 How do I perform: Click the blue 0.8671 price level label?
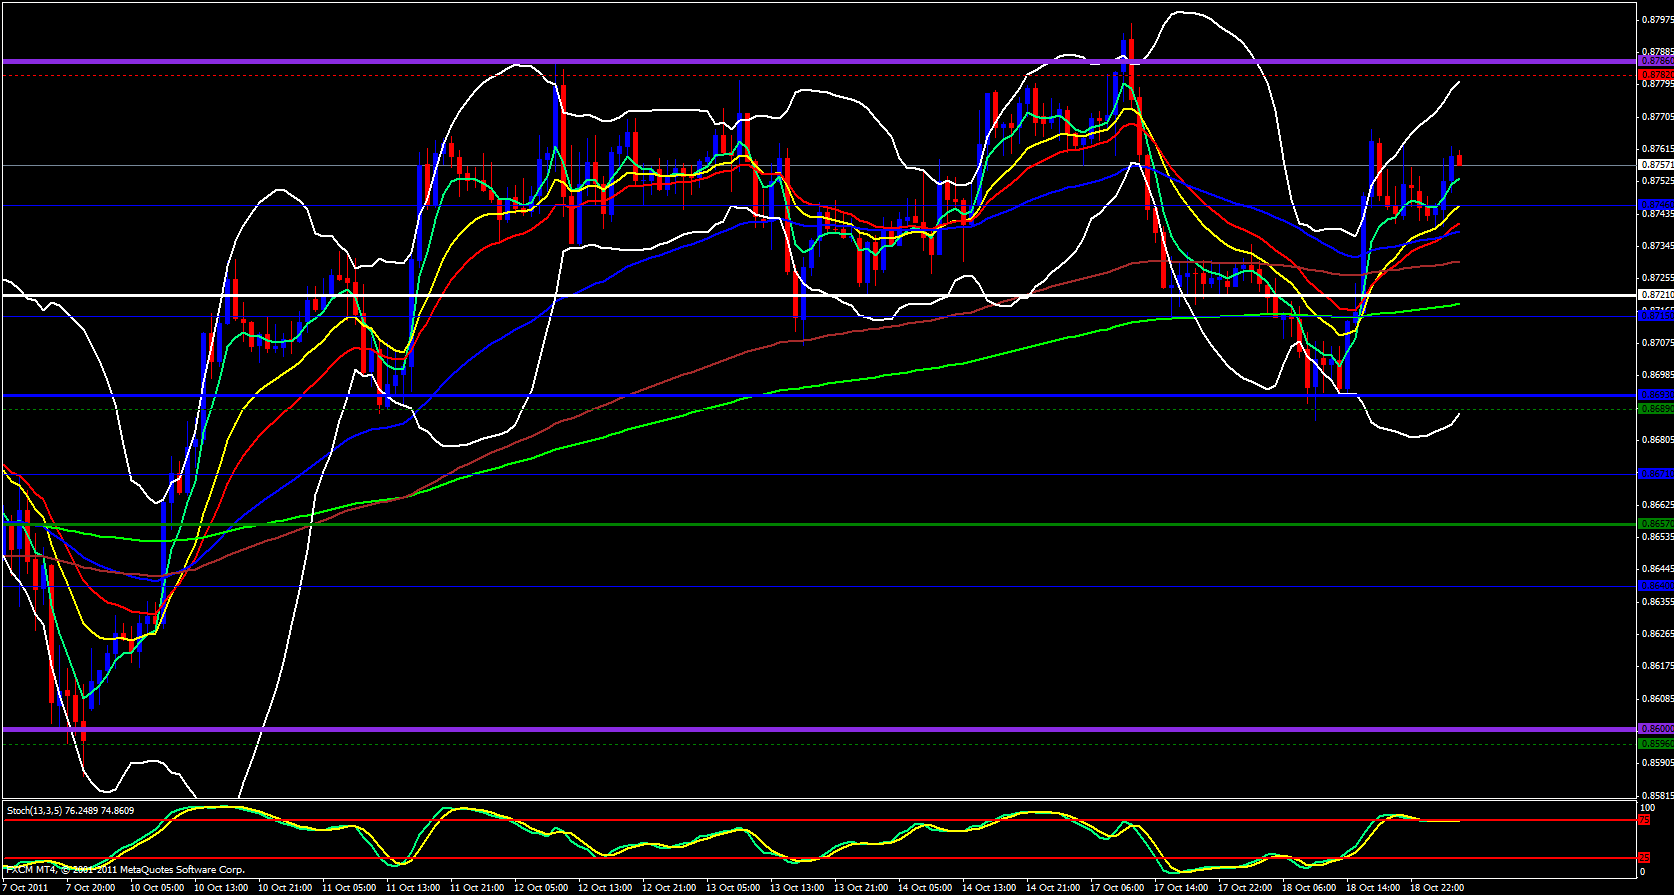pyautogui.click(x=1655, y=473)
